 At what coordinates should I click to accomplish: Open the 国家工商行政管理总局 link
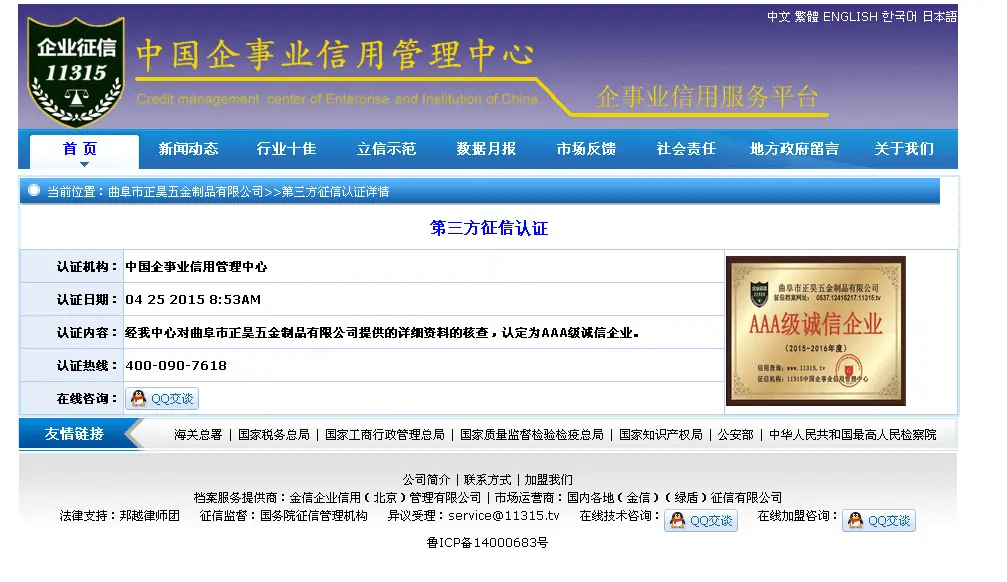pyautogui.click(x=385, y=435)
